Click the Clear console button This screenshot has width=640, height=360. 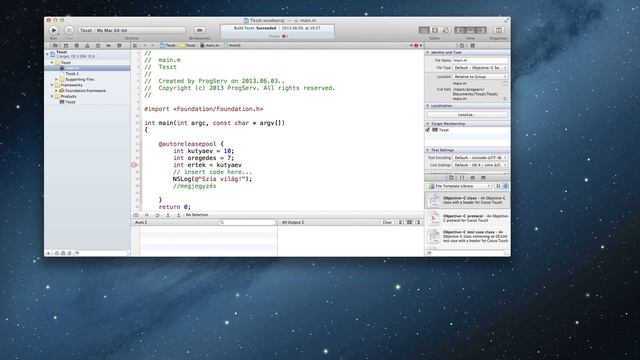coord(387,222)
